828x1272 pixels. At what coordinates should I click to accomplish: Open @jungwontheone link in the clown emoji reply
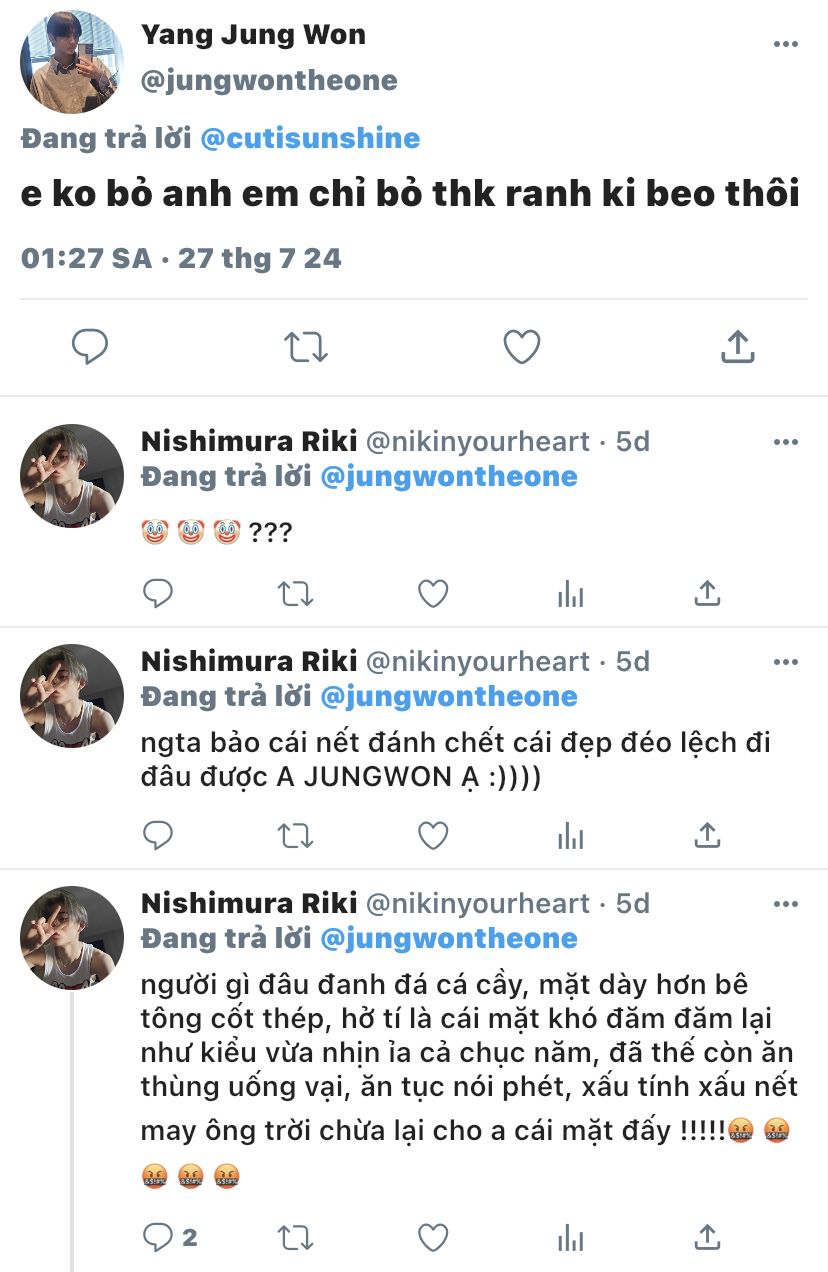tap(448, 476)
